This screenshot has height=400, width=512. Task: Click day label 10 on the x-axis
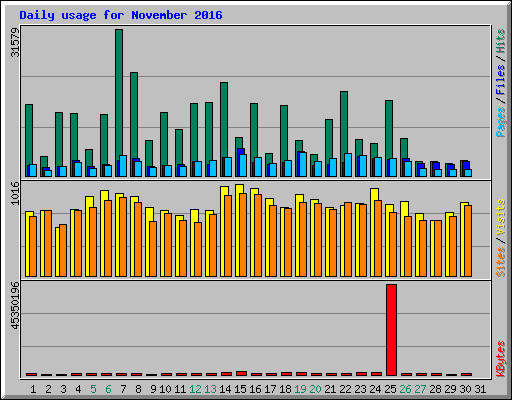pyautogui.click(x=165, y=389)
